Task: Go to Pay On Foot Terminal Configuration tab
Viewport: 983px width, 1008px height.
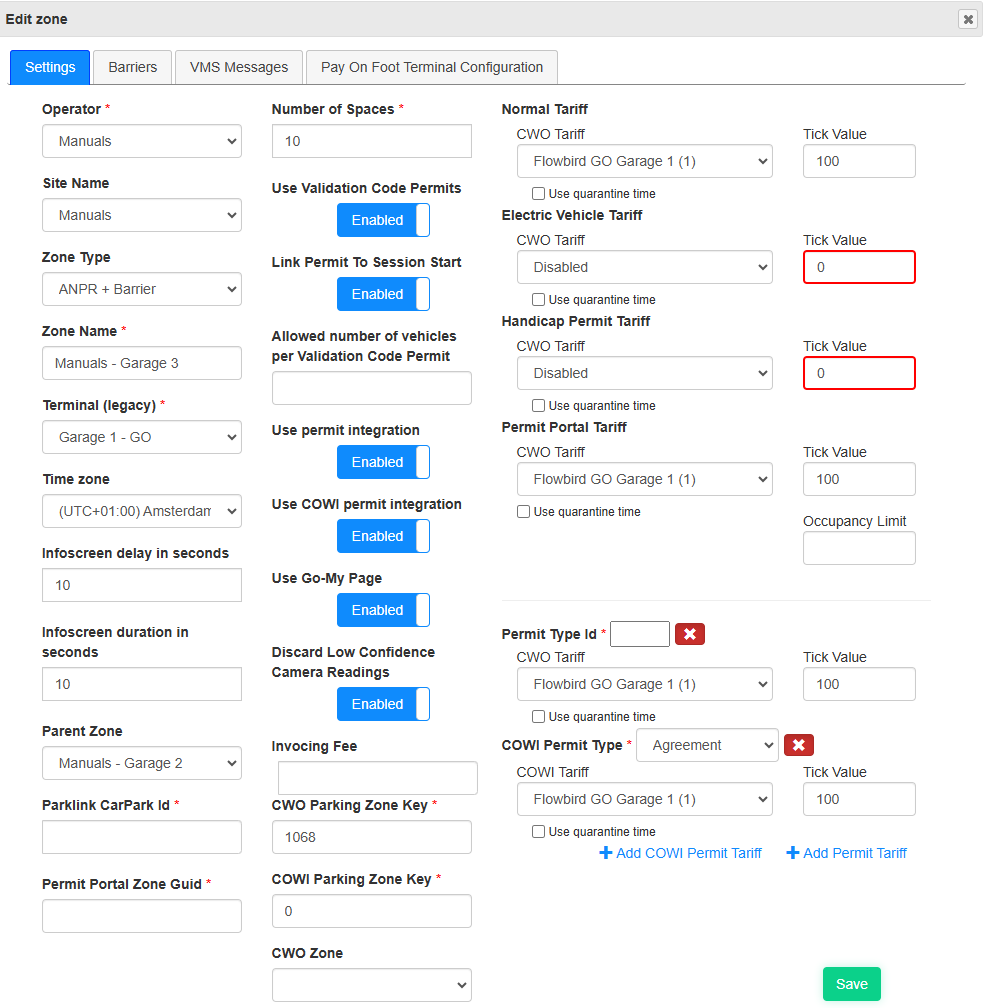Action: point(431,67)
